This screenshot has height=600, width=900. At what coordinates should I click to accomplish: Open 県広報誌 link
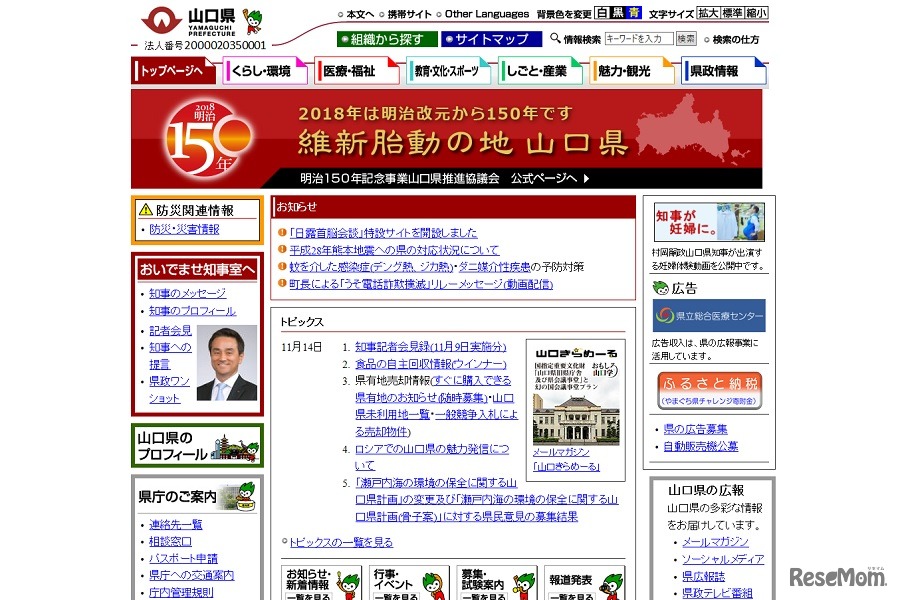(703, 576)
